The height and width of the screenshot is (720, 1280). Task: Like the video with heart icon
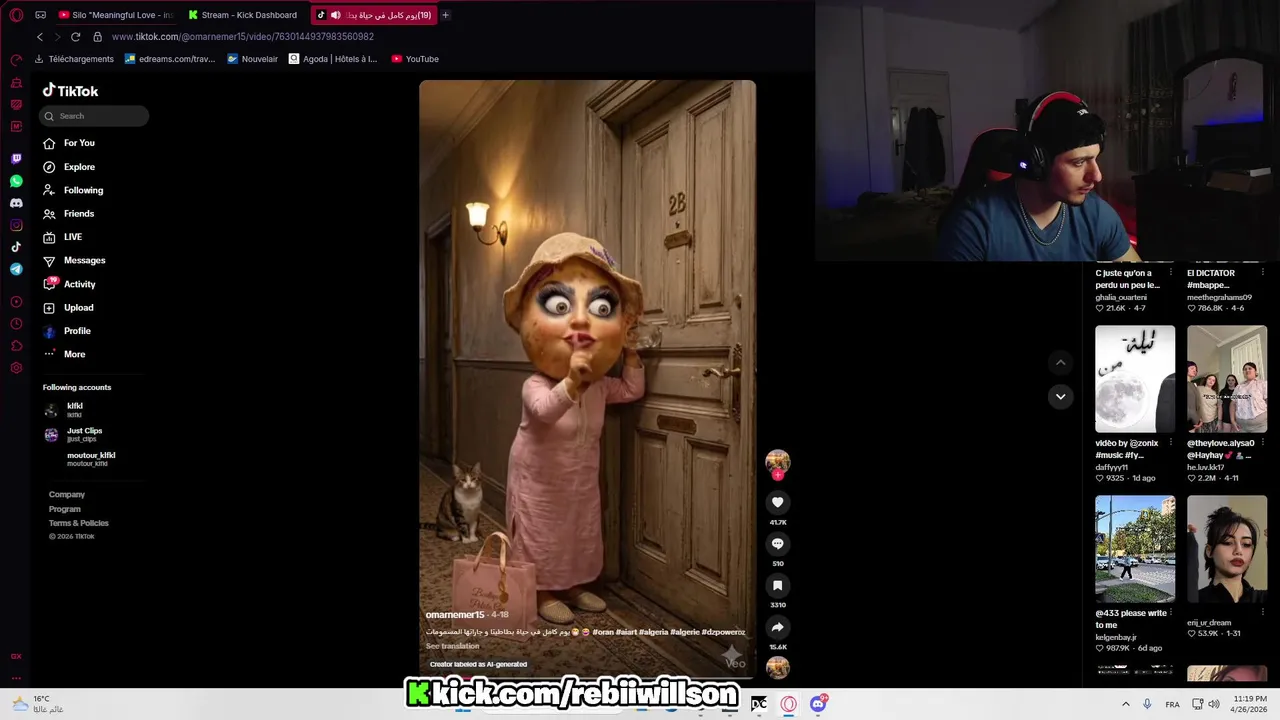[x=778, y=503]
